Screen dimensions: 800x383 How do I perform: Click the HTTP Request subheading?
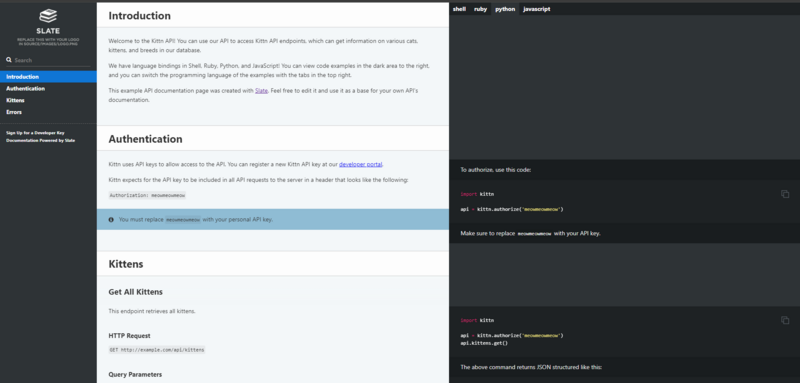pyautogui.click(x=129, y=336)
